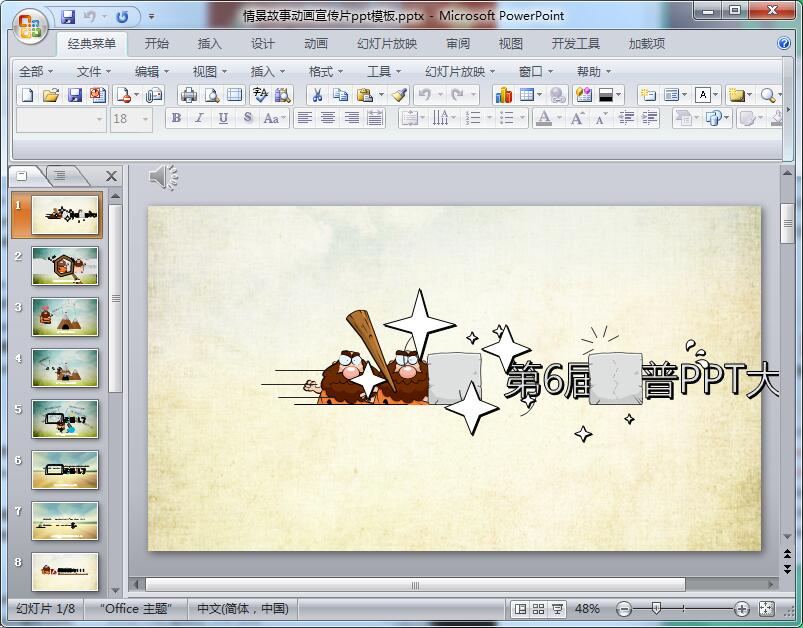Switch to the 开发工具 ribbon tab

tap(576, 44)
